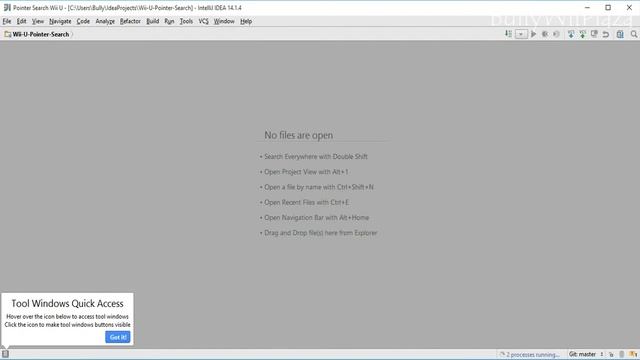Click the memory indicator in status bar

(622, 354)
